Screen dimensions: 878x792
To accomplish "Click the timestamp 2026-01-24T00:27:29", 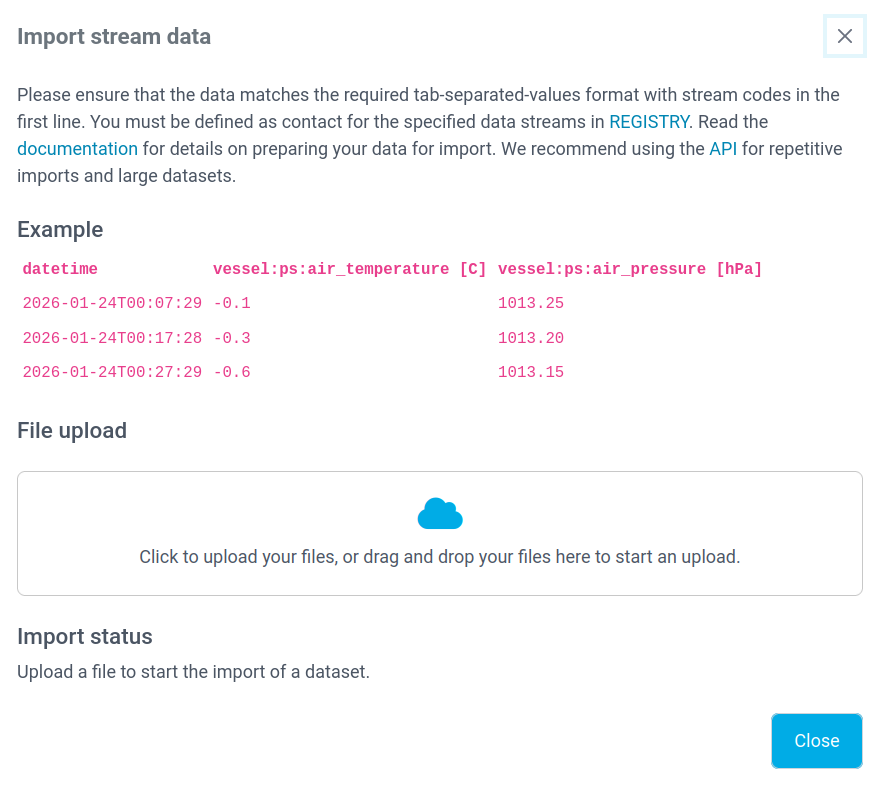I will pos(112,372).
